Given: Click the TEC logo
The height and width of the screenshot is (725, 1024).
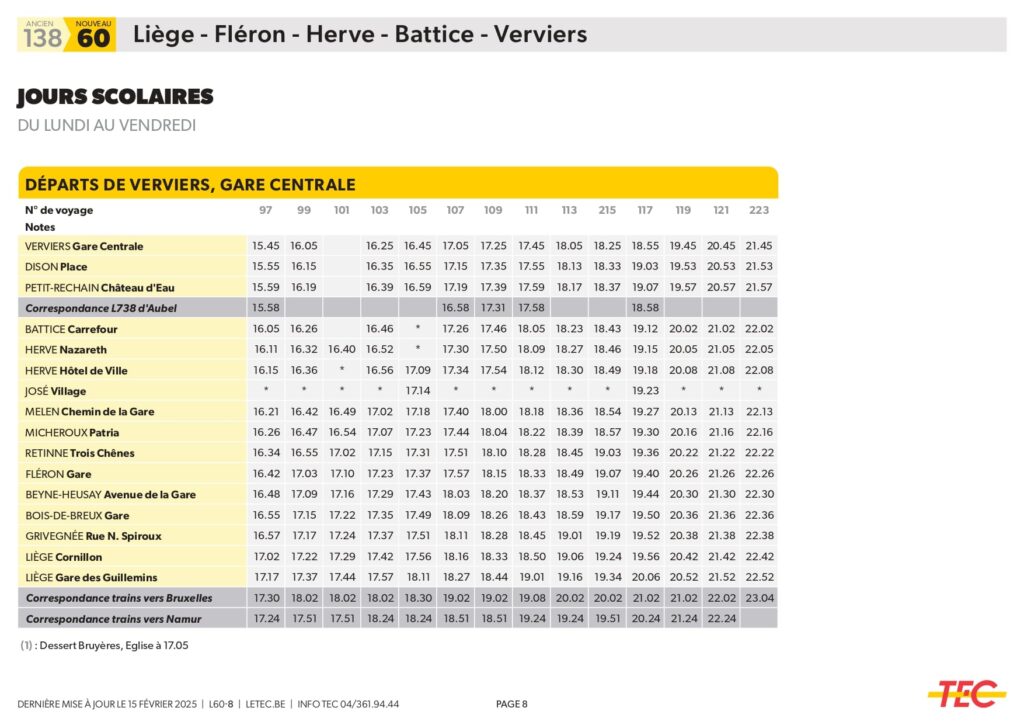Looking at the screenshot, I should point(966,693).
